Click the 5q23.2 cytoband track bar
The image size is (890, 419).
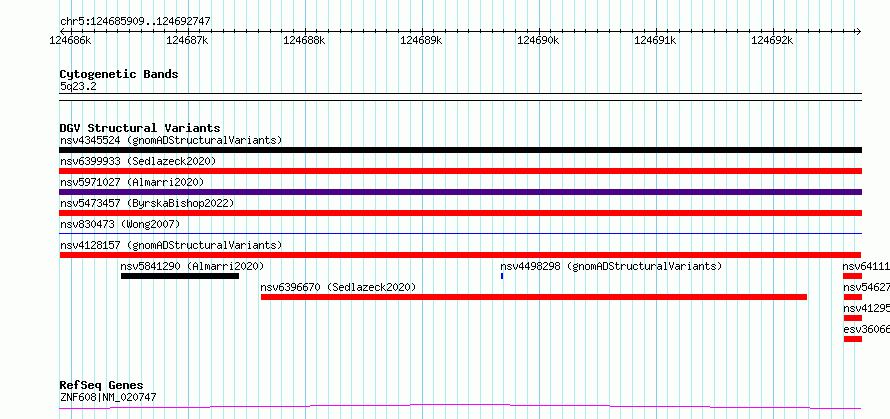pyautogui.click(x=460, y=97)
